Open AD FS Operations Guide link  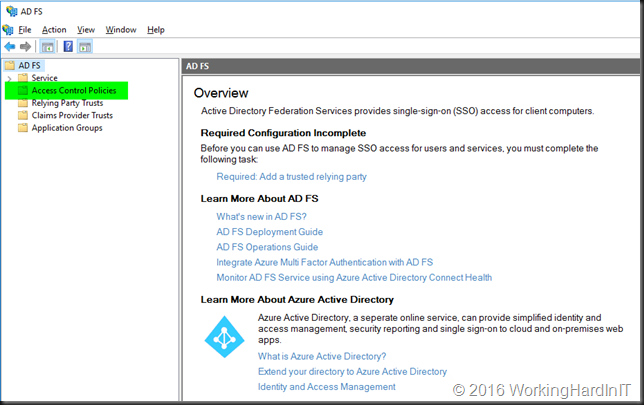(267, 247)
